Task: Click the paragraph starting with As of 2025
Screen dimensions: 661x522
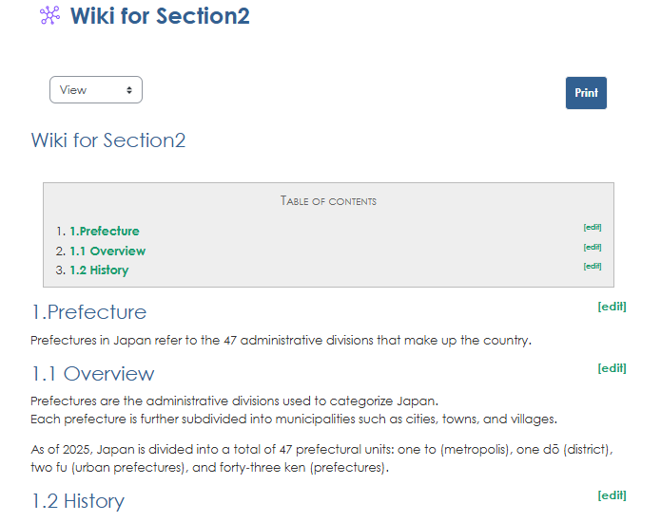Action: tap(320, 458)
